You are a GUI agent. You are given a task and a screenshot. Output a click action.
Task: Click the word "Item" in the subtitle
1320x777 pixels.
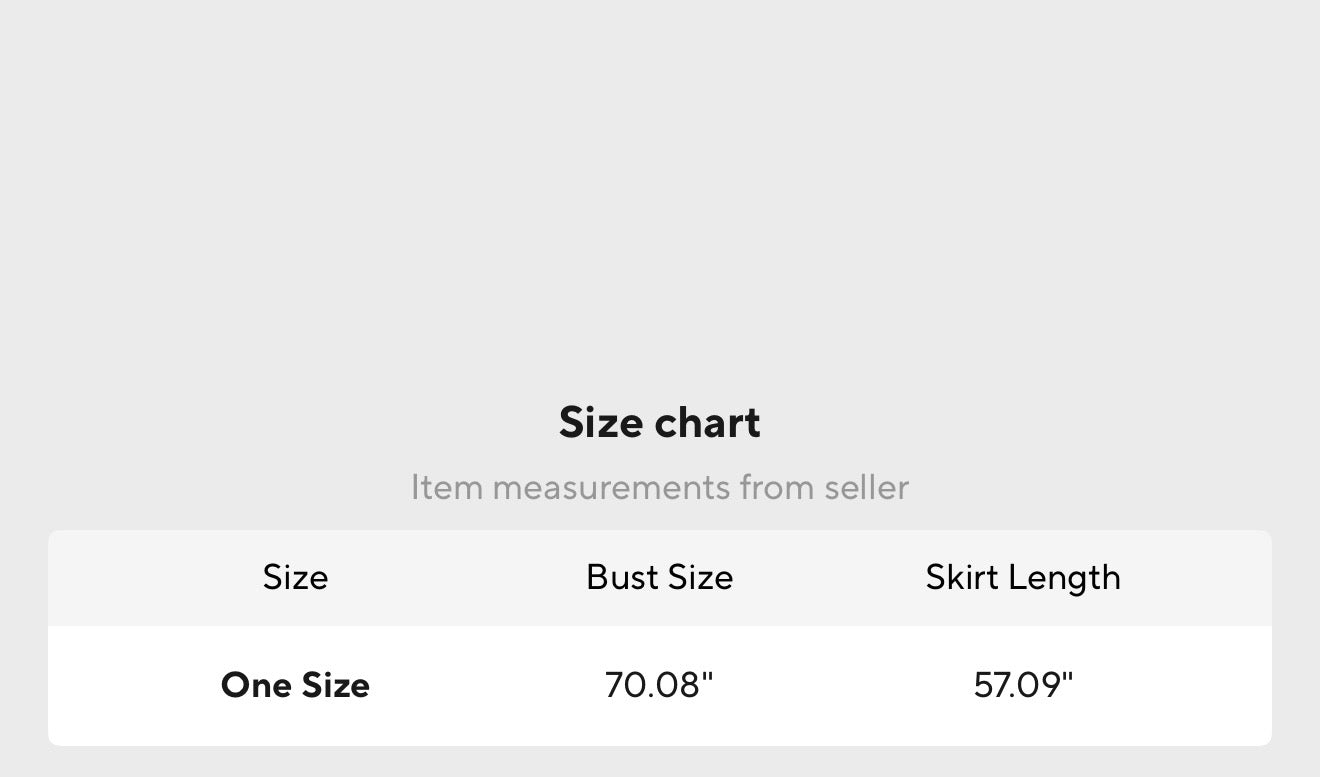(446, 488)
